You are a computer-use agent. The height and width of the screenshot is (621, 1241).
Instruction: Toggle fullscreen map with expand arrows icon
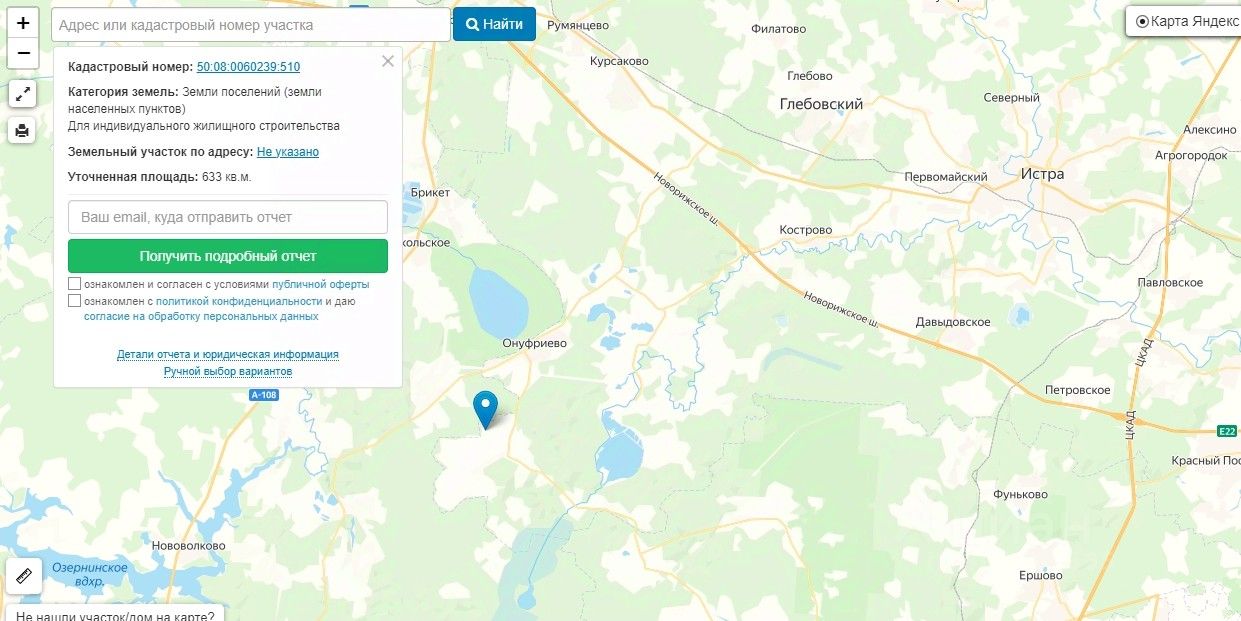[x=22, y=94]
